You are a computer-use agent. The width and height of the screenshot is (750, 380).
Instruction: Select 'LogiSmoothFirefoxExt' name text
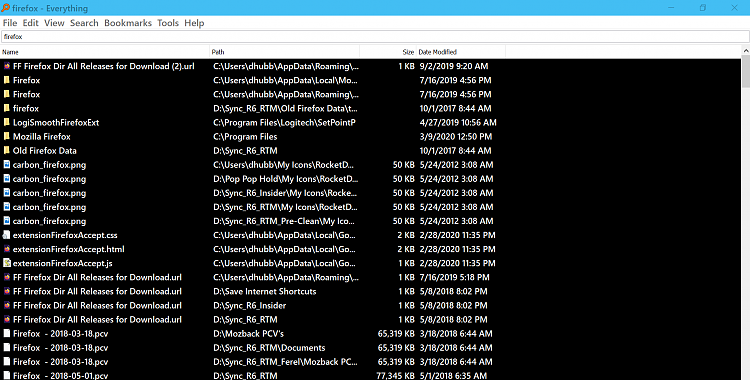(56, 123)
